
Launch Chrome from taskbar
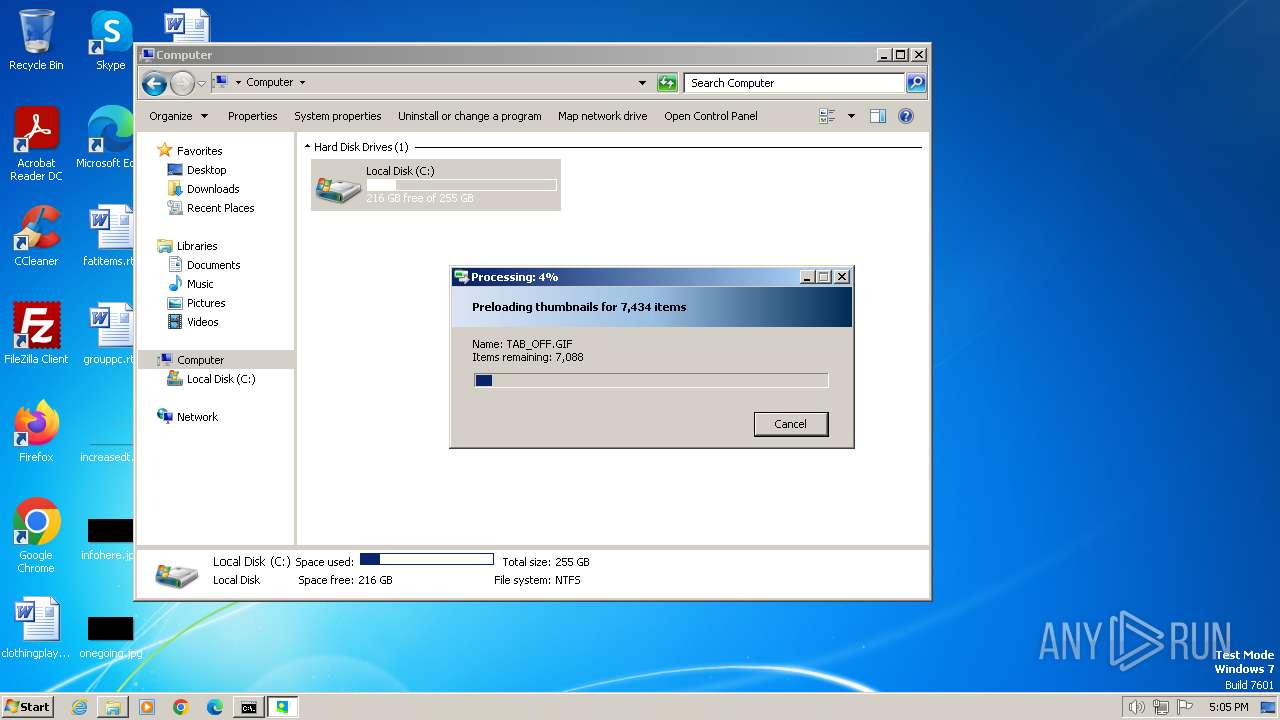(181, 707)
